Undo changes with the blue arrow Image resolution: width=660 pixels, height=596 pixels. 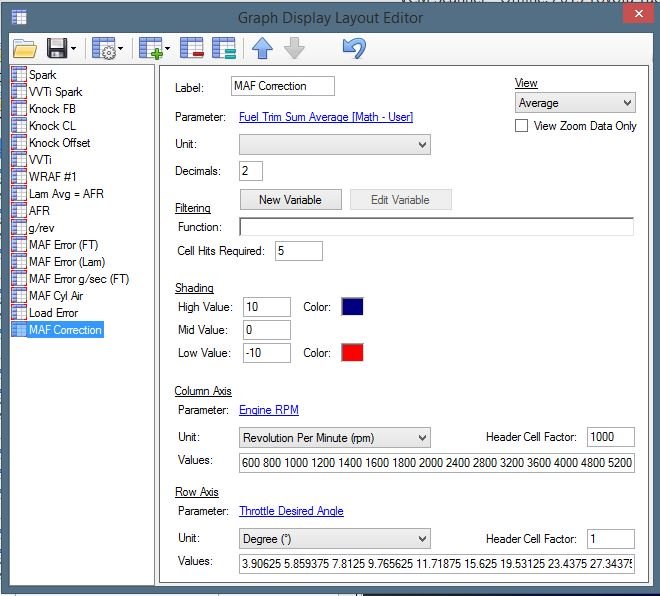pyautogui.click(x=354, y=48)
